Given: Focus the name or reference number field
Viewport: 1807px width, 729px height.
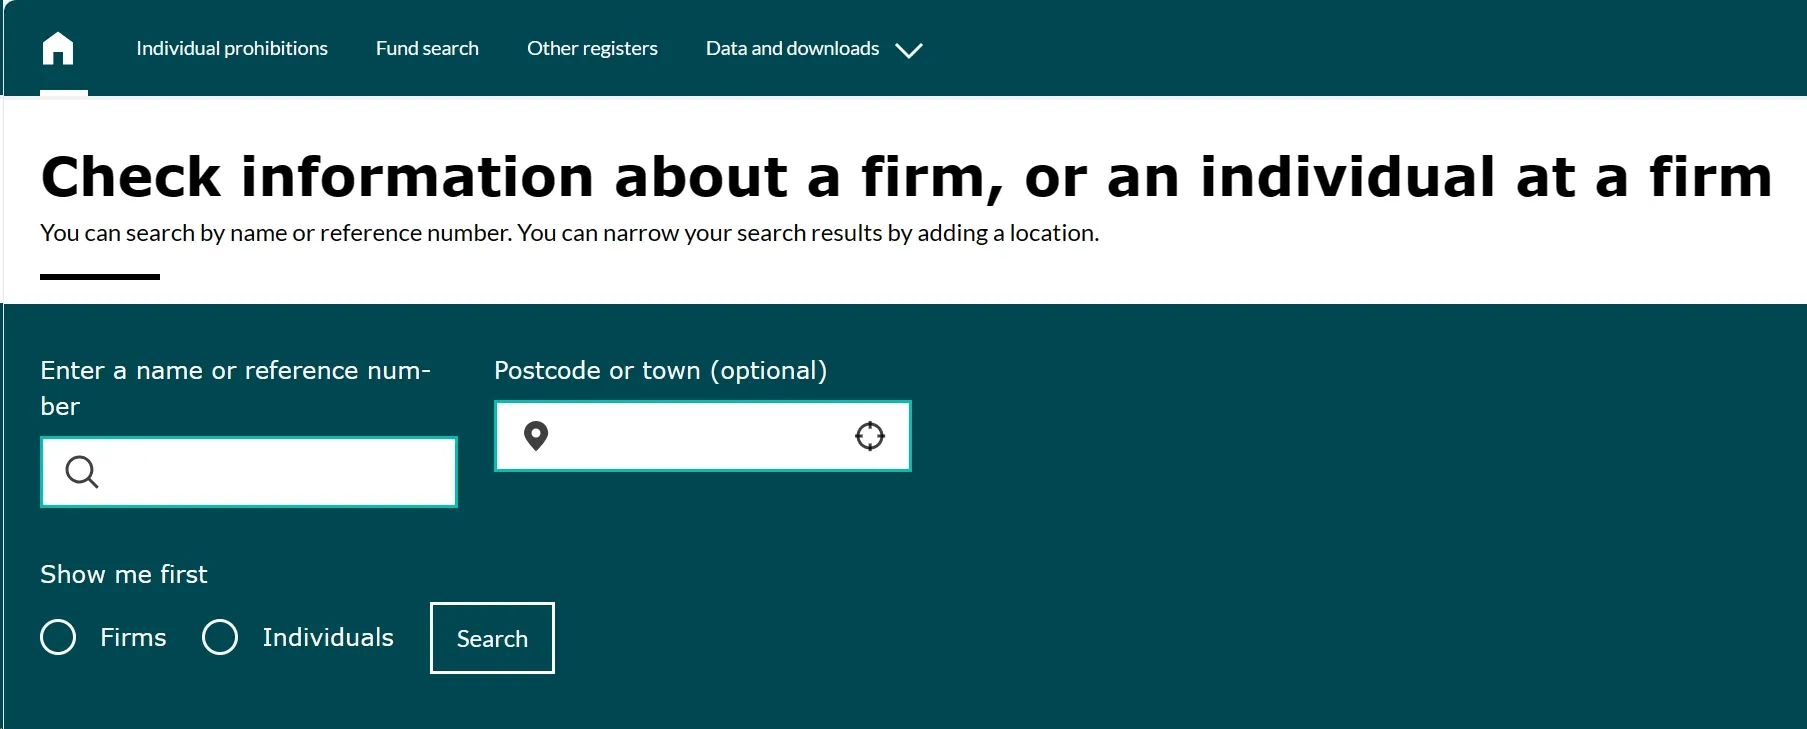Looking at the screenshot, I should [249, 472].
